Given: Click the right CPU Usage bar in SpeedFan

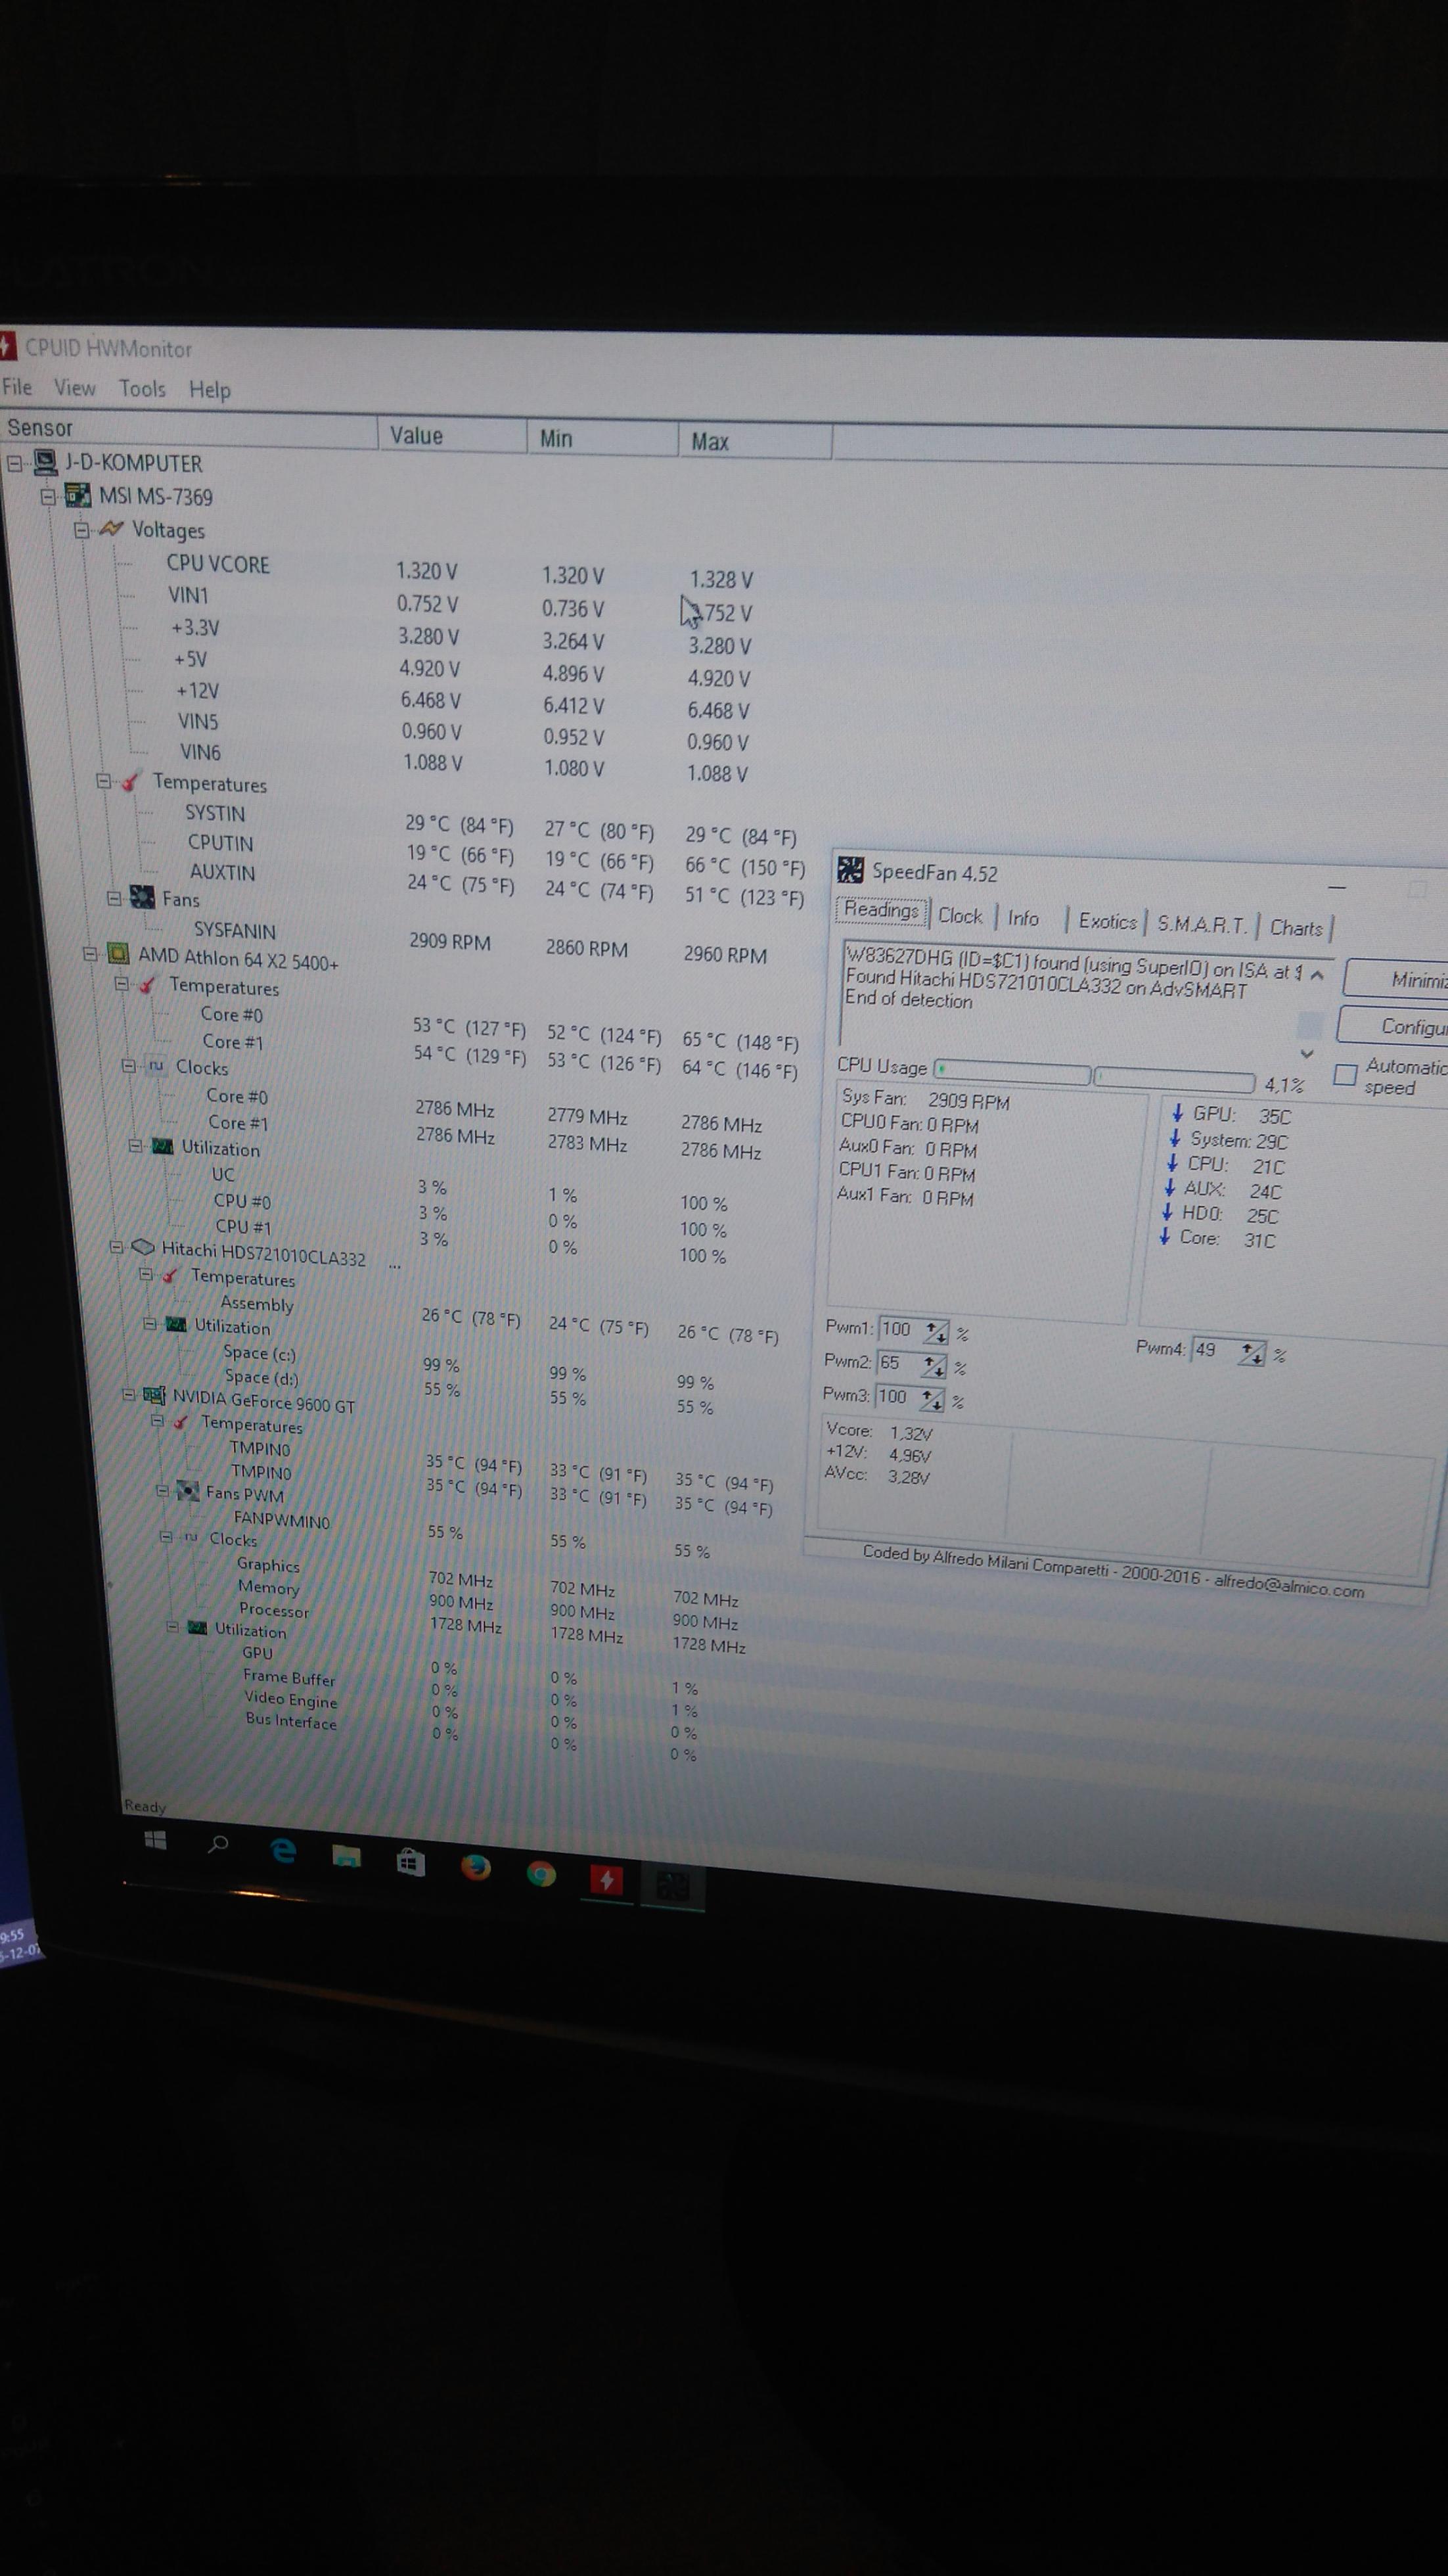Looking at the screenshot, I should (x=1175, y=1079).
